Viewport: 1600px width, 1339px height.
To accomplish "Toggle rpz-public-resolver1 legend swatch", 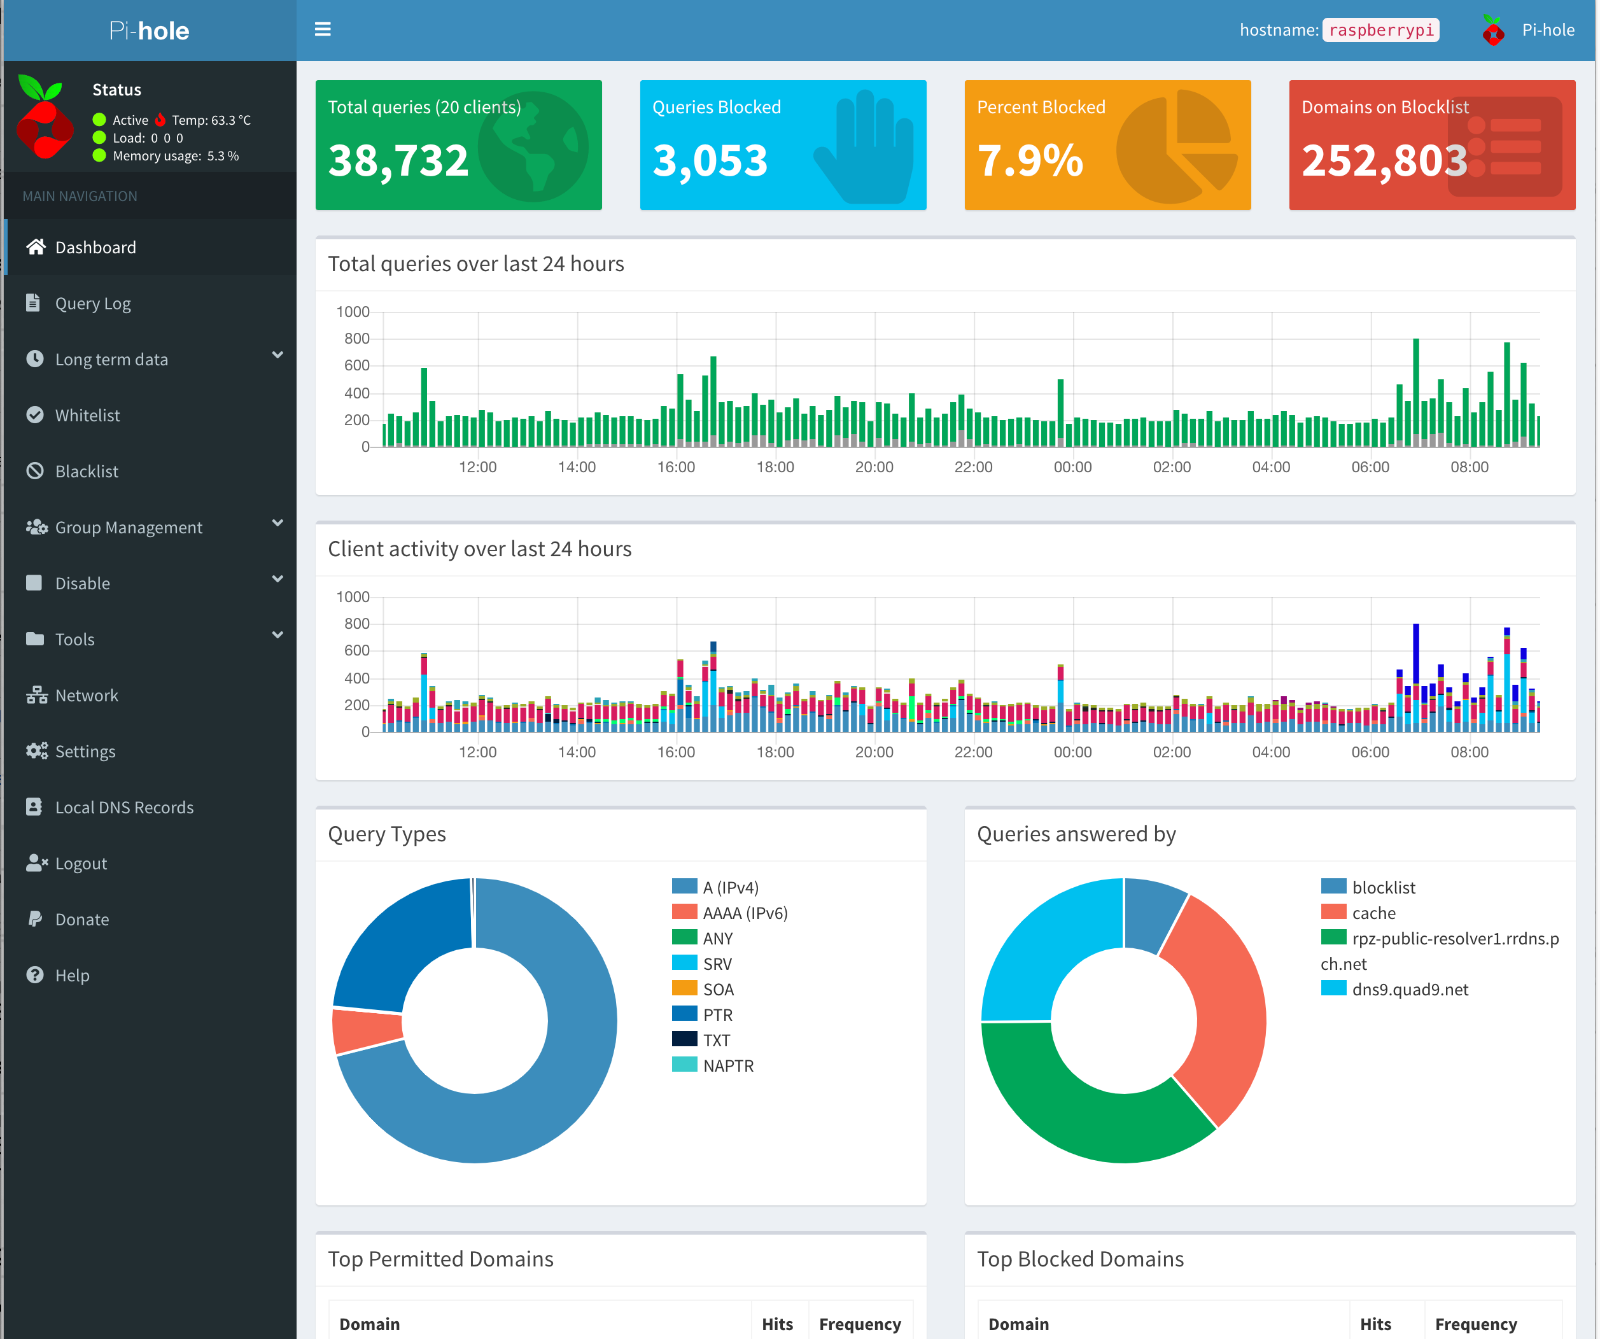I will tap(1333, 937).
